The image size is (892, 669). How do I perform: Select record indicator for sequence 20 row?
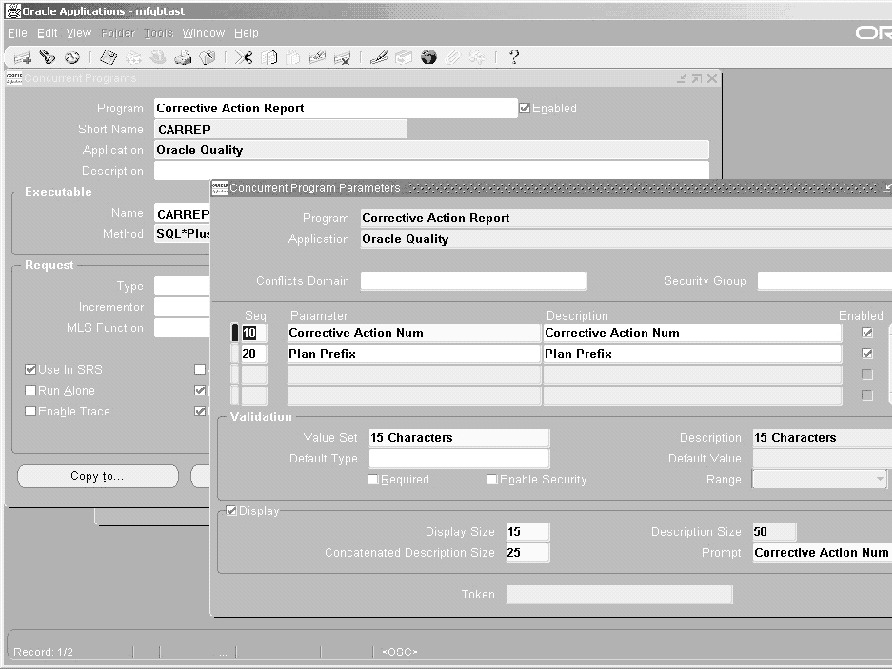[234, 353]
